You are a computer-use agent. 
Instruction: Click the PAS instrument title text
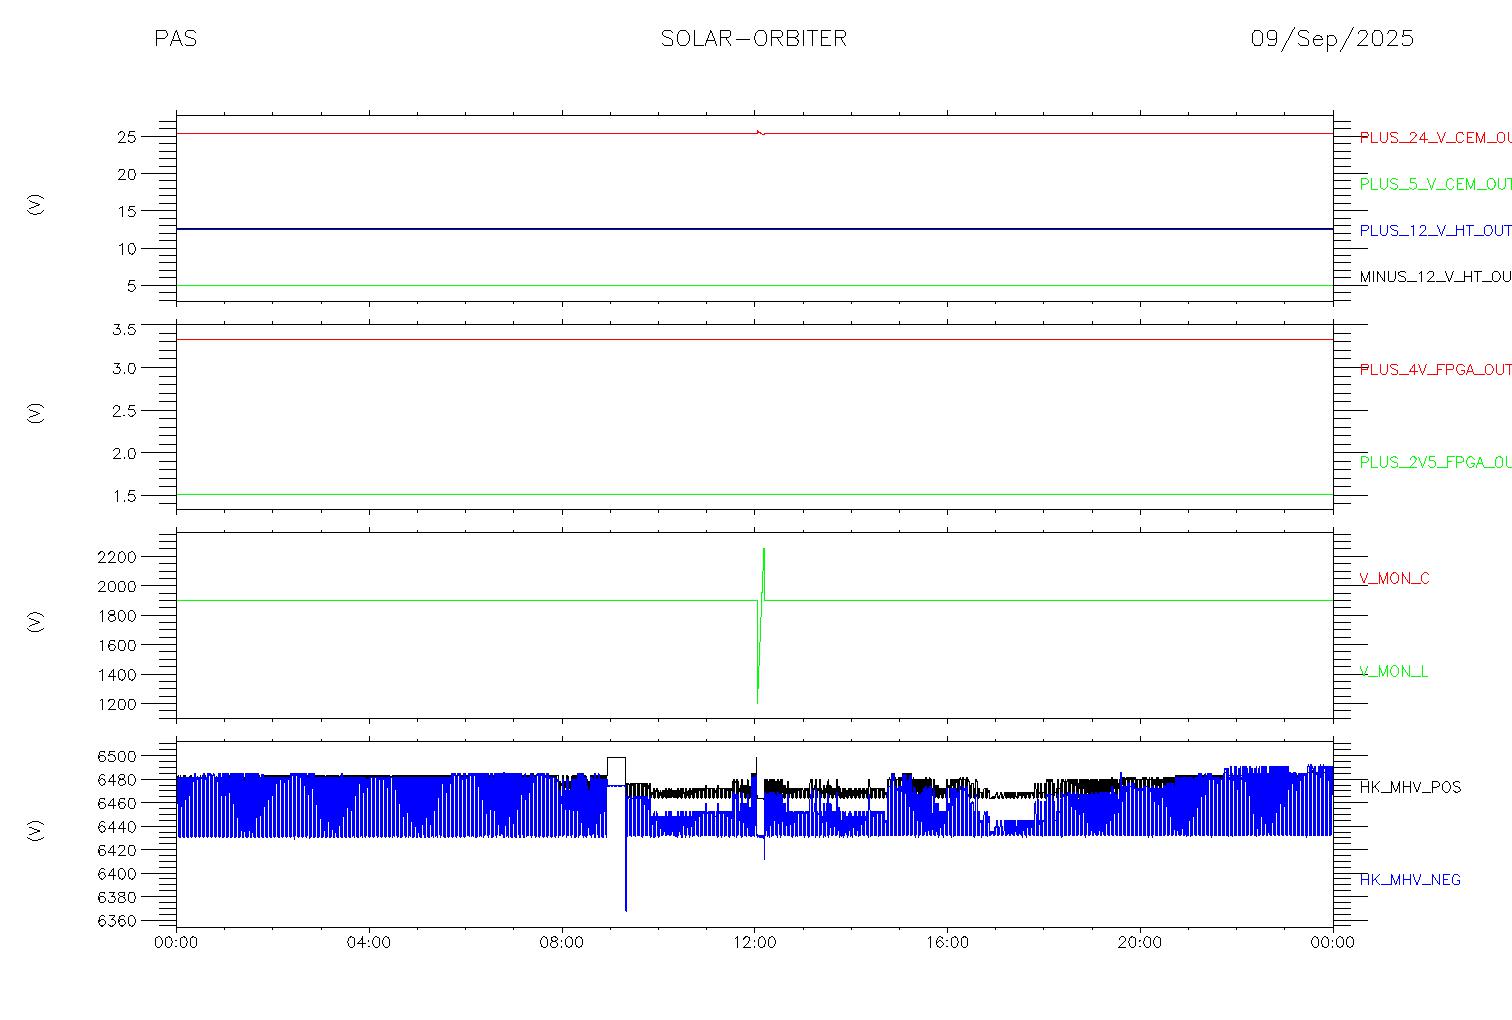click(175, 38)
